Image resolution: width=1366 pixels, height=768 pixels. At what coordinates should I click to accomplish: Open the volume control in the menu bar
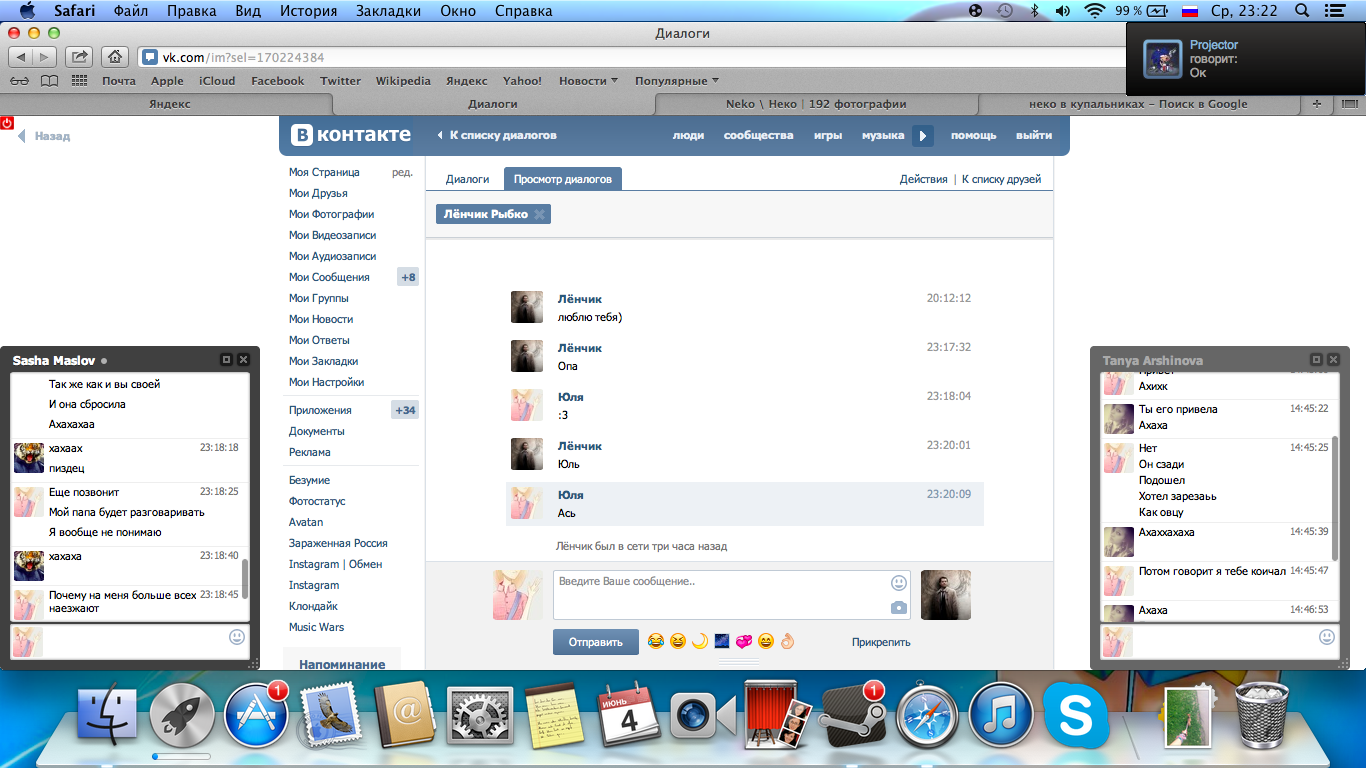click(1062, 11)
